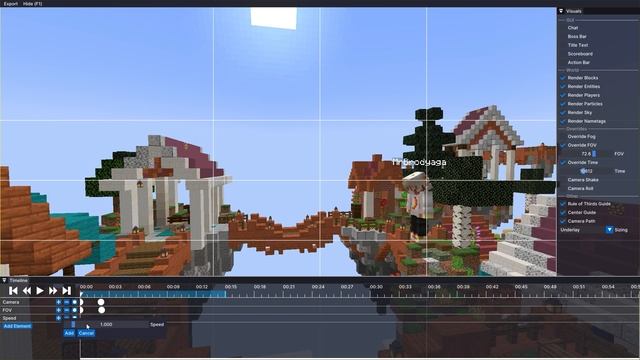Uncheck Render Entities
The height and width of the screenshot is (360, 640).
[x=562, y=87]
